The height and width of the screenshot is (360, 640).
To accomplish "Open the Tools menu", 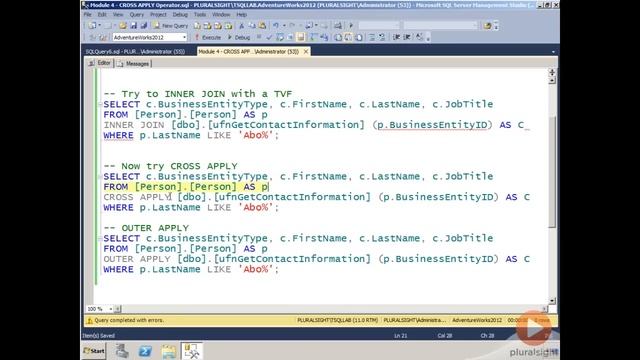I will coord(200,15).
